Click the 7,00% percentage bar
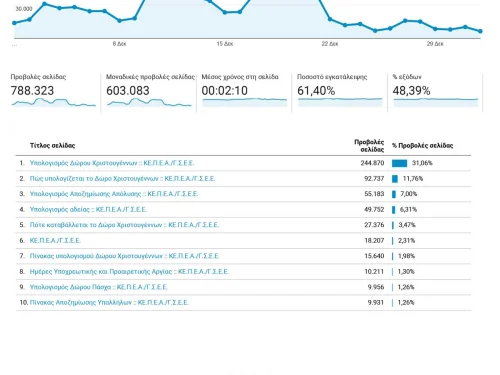The width and height of the screenshot is (500, 375). (394, 194)
